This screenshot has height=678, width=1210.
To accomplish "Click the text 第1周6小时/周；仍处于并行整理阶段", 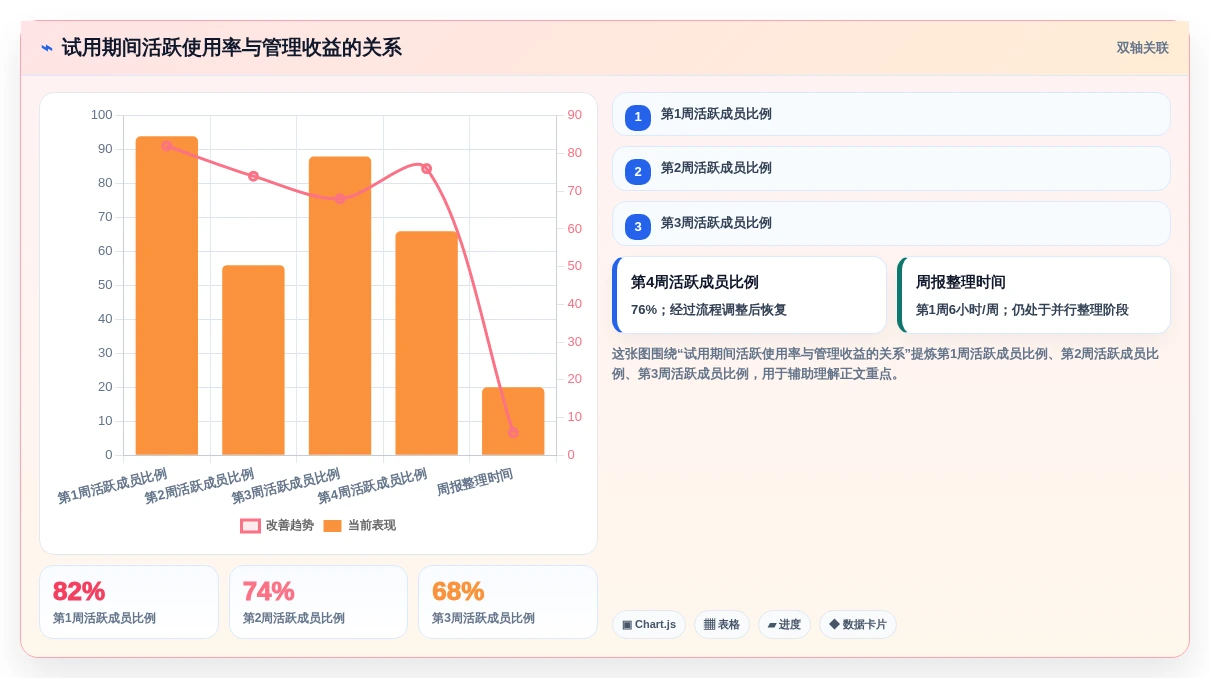I will click(x=1022, y=310).
